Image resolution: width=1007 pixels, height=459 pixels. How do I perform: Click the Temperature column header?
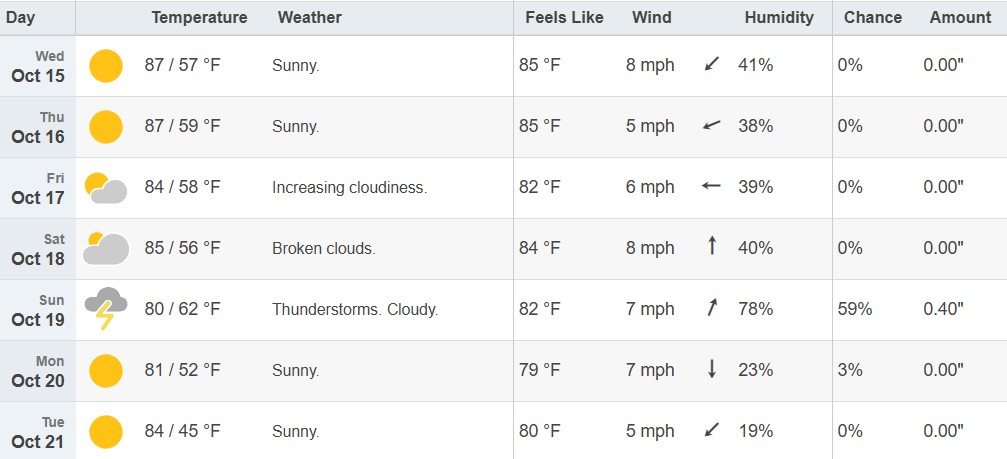pos(199,17)
